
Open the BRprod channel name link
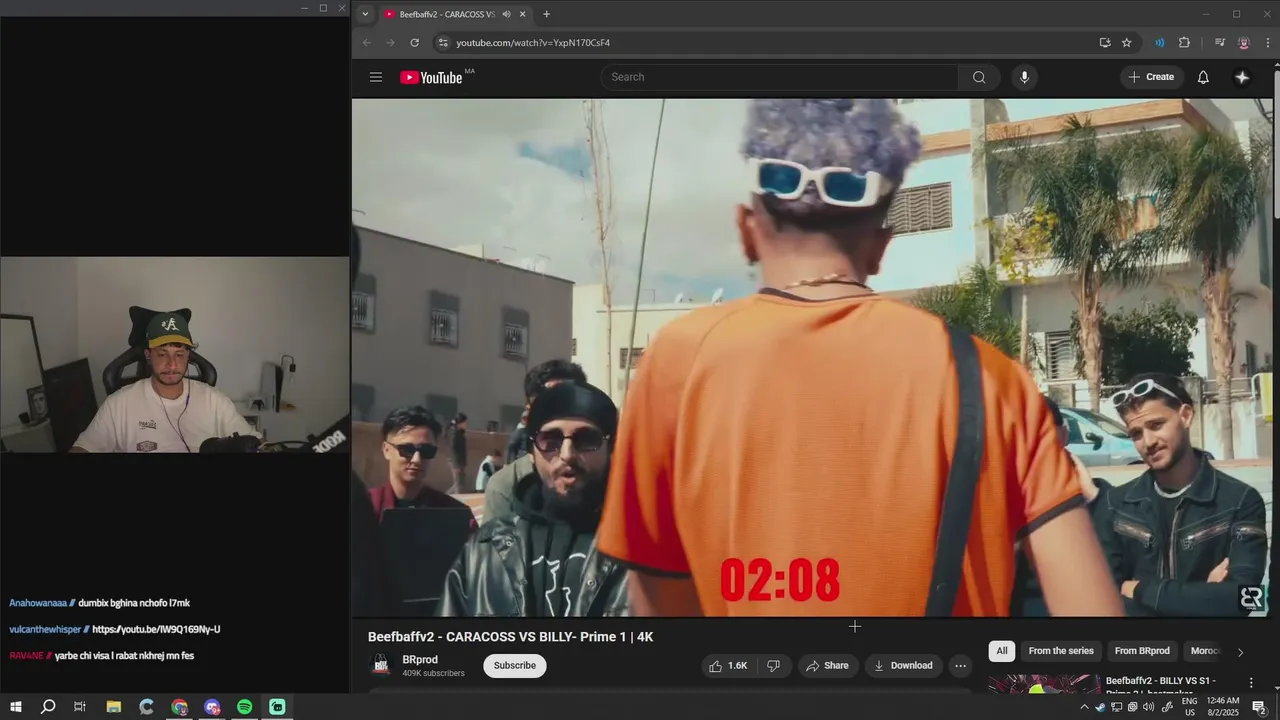click(x=420, y=660)
